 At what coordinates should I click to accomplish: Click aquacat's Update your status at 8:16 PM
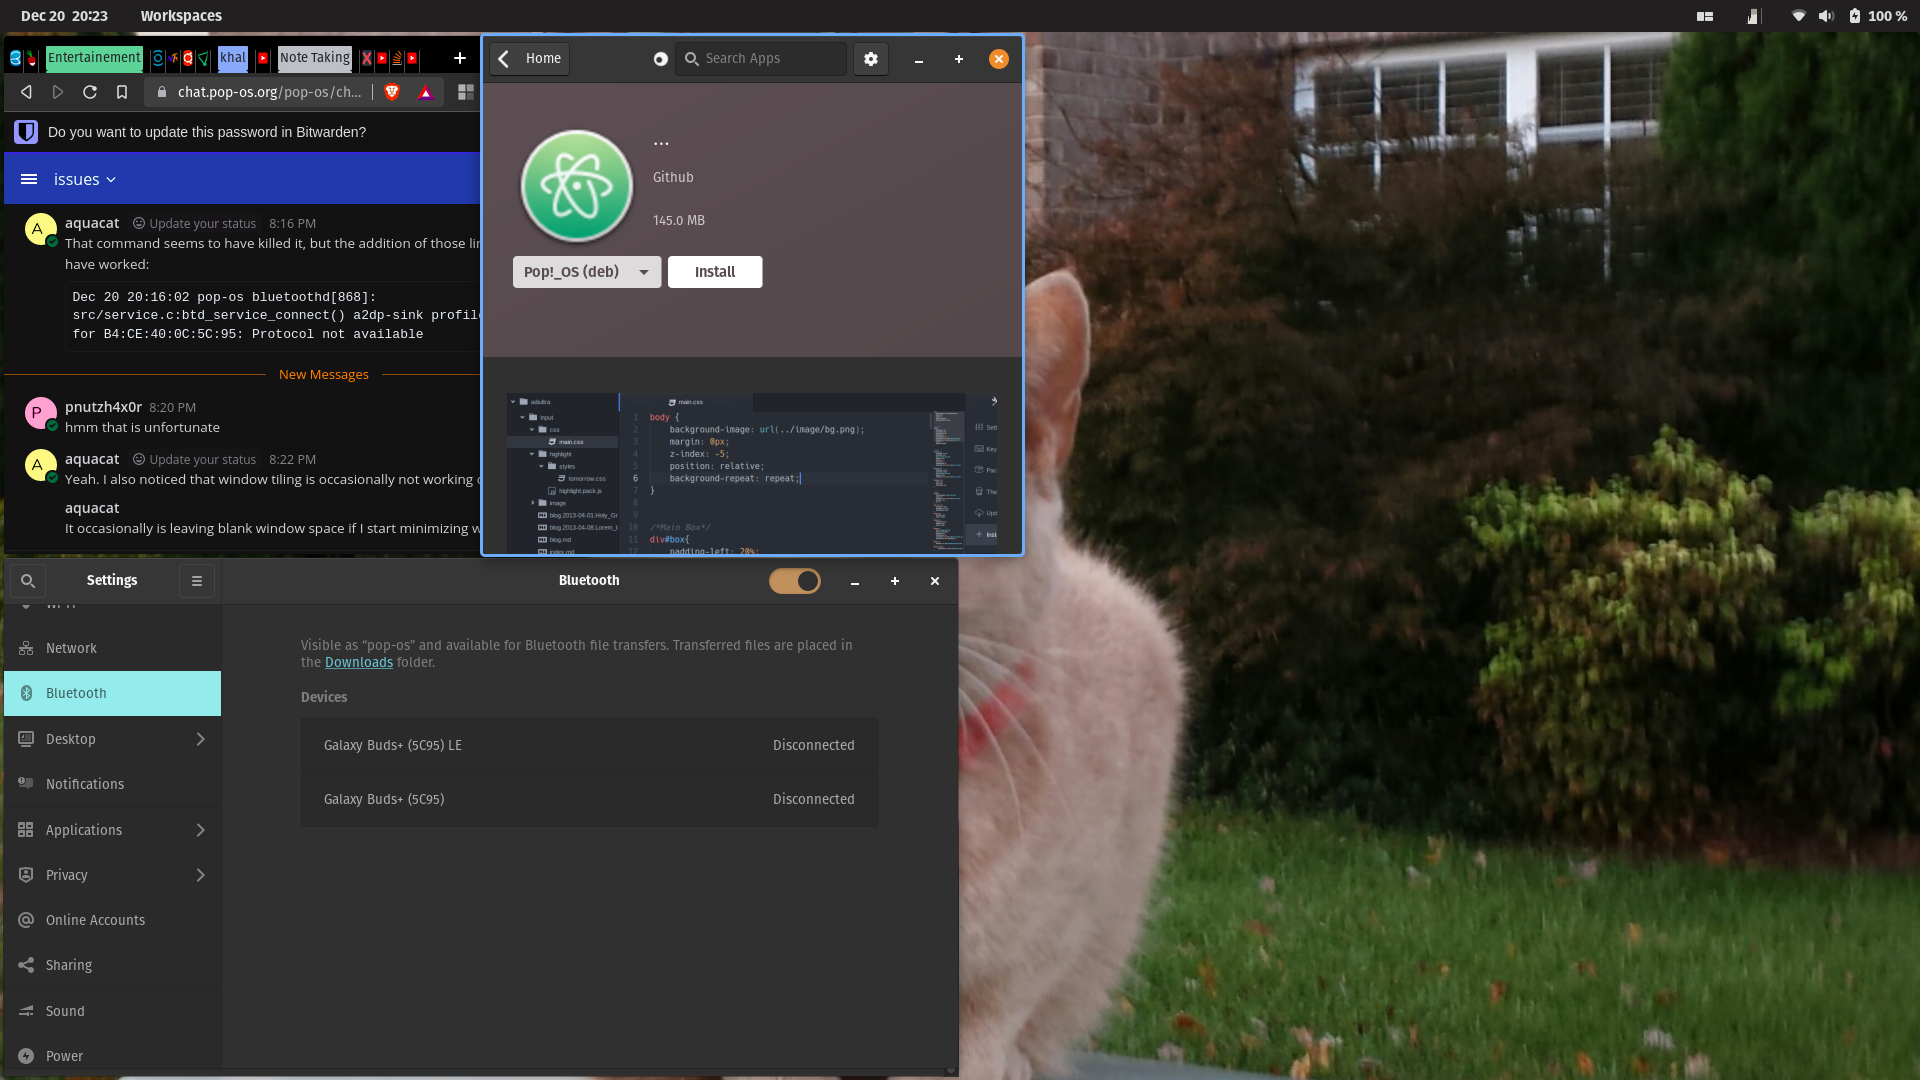tap(195, 224)
